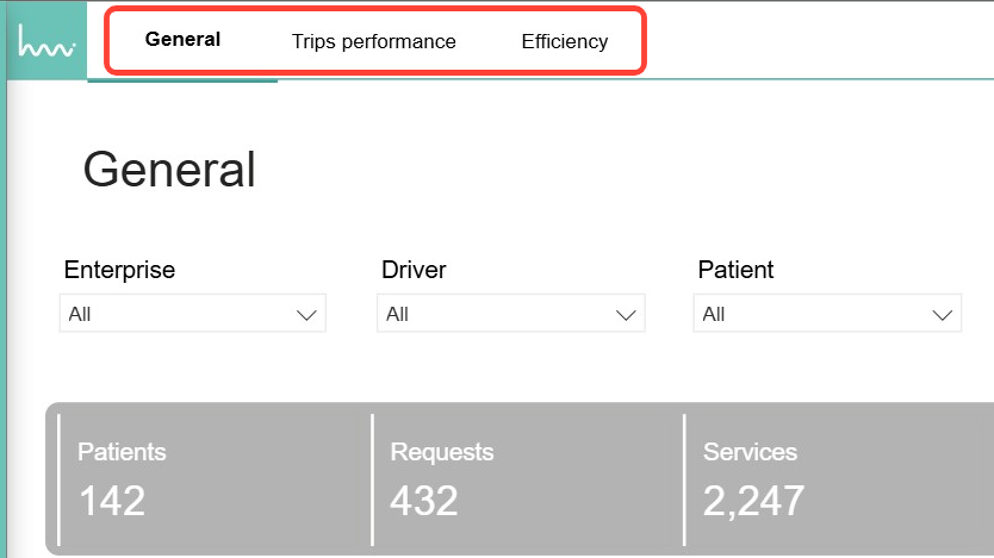Click the app logo in top-left corner

[x=46, y=41]
